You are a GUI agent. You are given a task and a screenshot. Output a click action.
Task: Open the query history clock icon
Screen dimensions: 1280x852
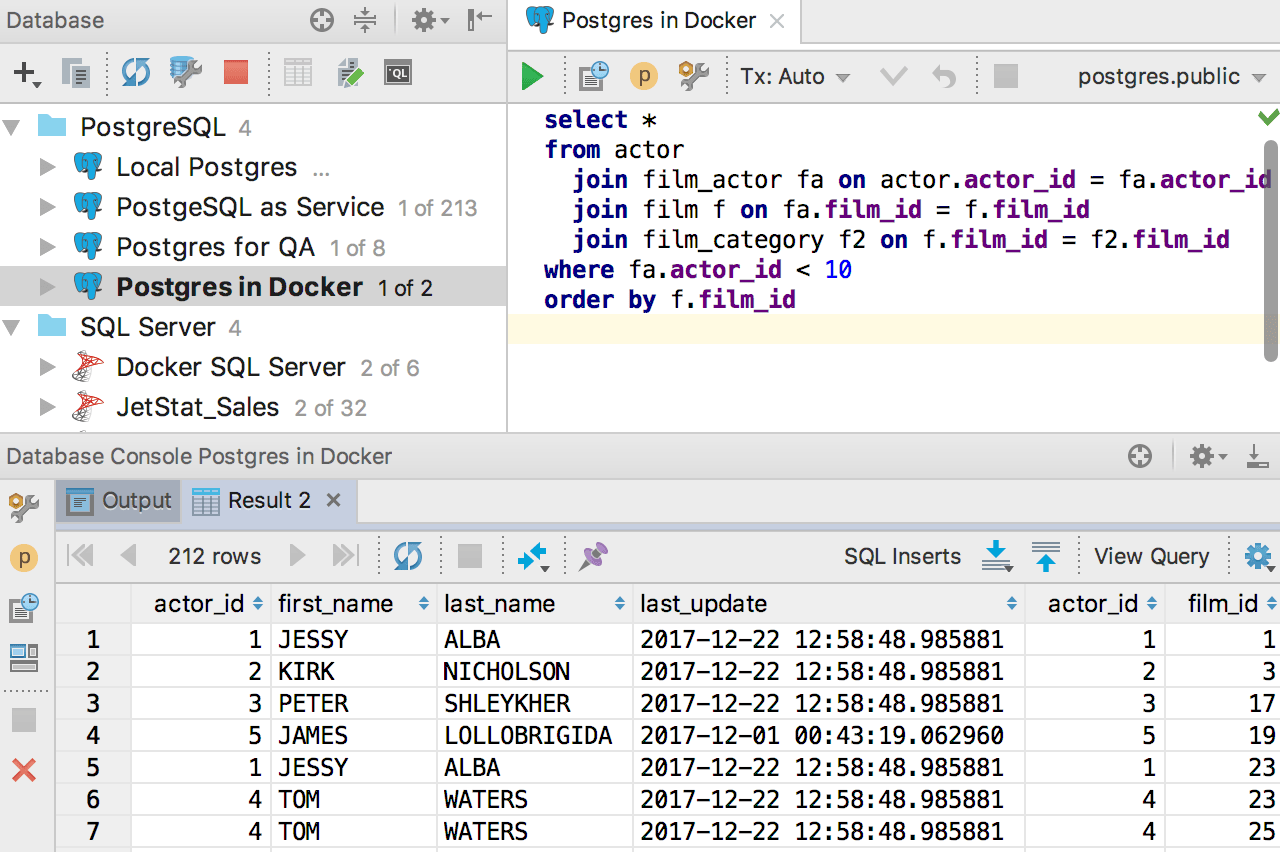point(594,76)
